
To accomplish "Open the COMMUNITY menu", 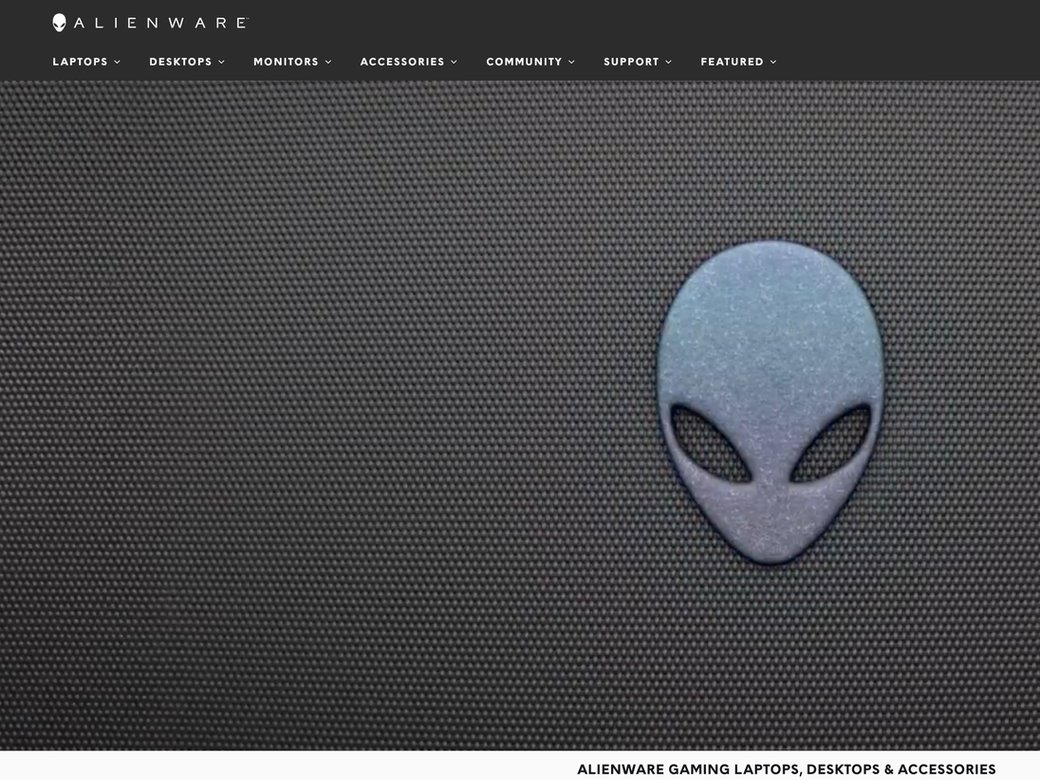I will (524, 62).
